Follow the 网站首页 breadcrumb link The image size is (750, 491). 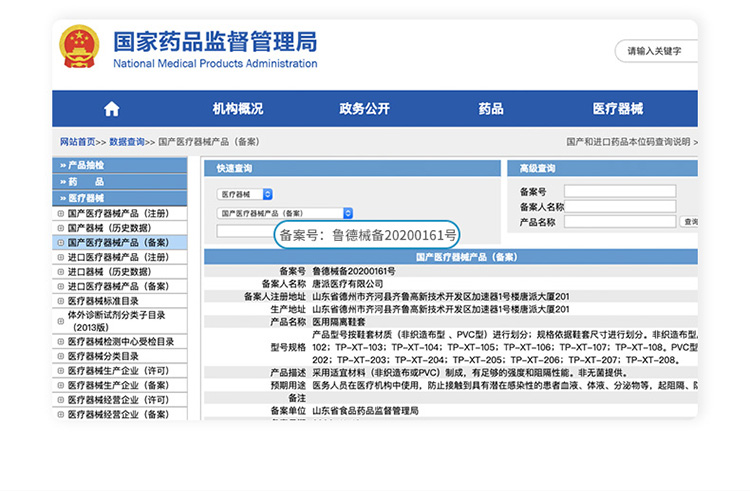(x=77, y=142)
